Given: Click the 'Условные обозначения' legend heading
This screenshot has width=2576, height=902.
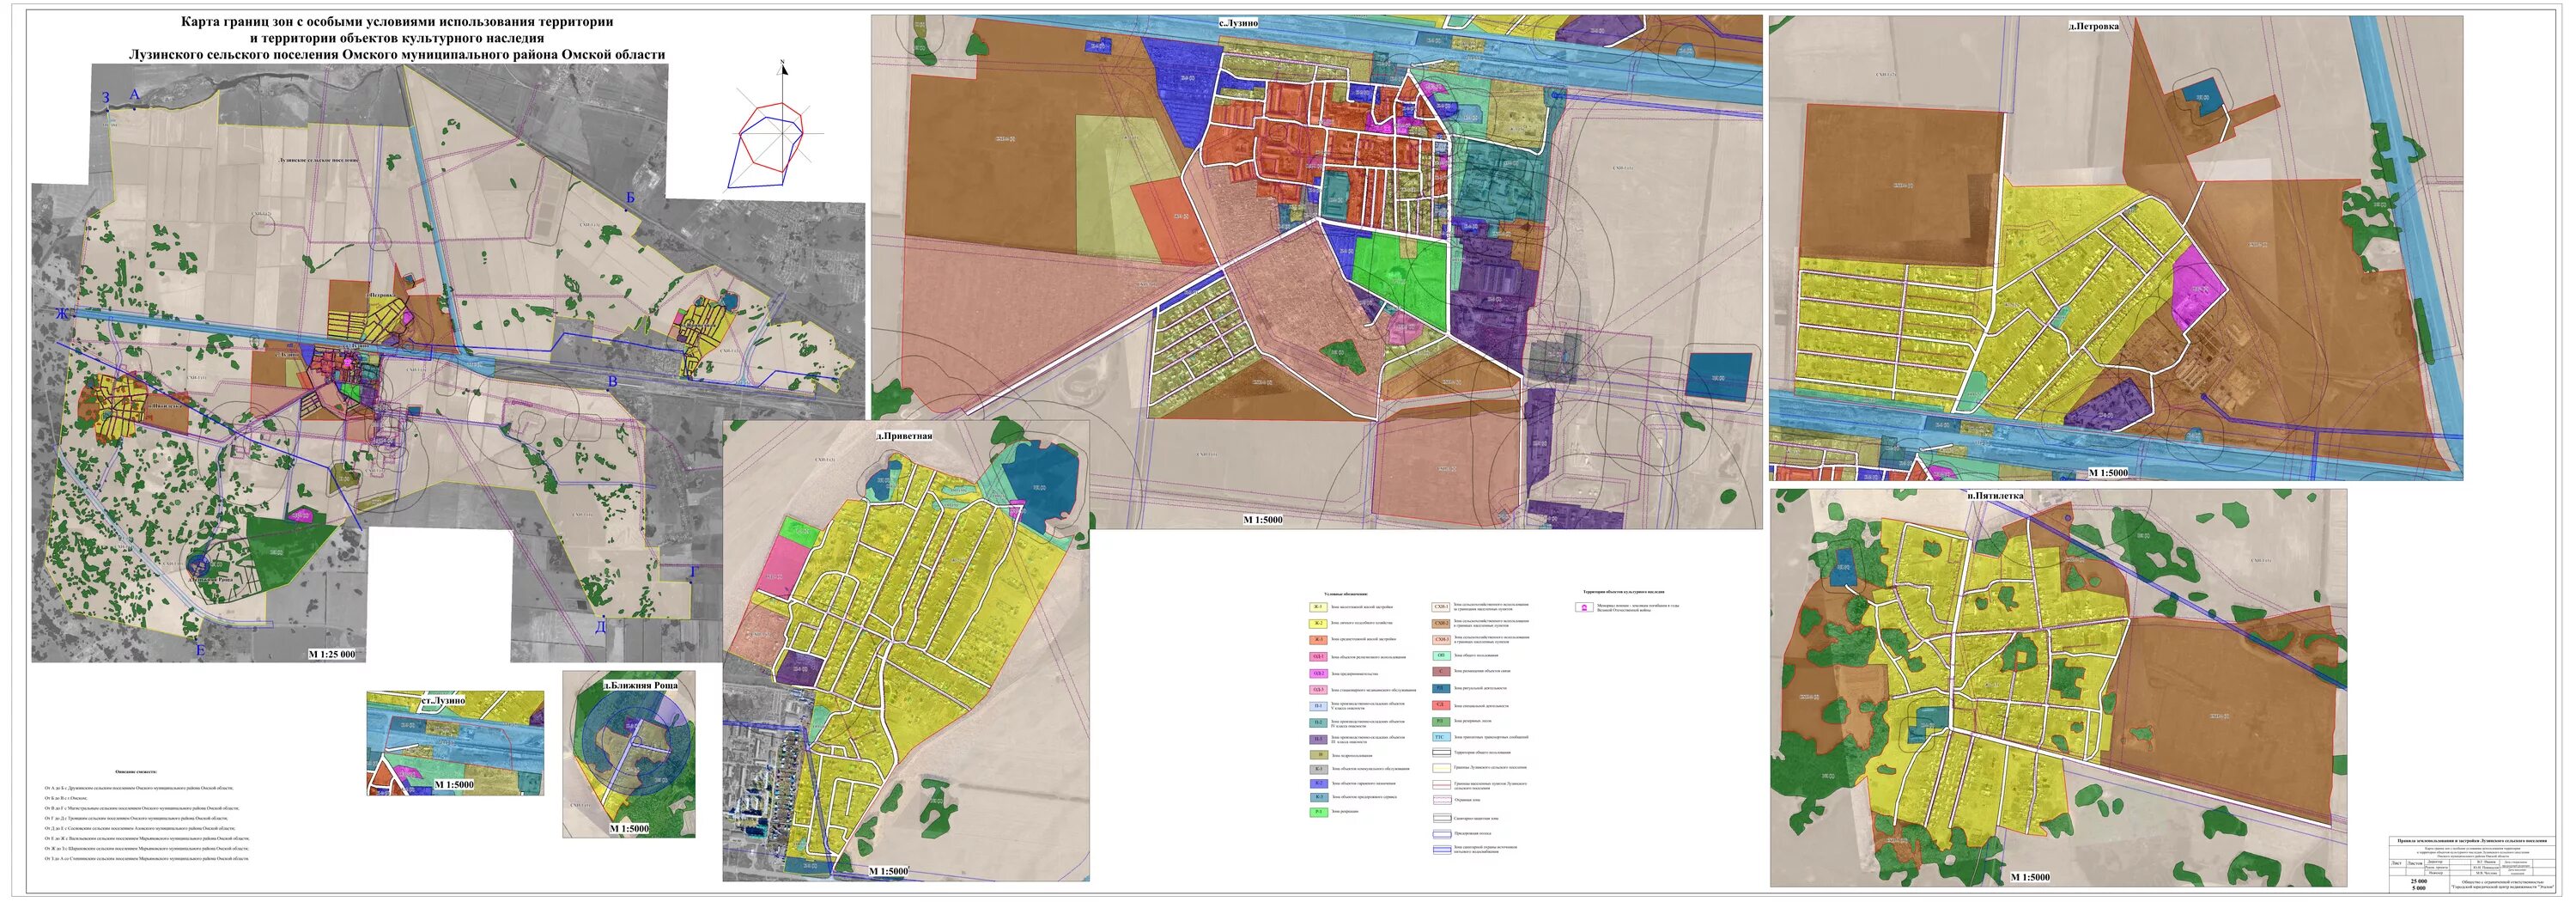Looking at the screenshot, I should (1346, 594).
